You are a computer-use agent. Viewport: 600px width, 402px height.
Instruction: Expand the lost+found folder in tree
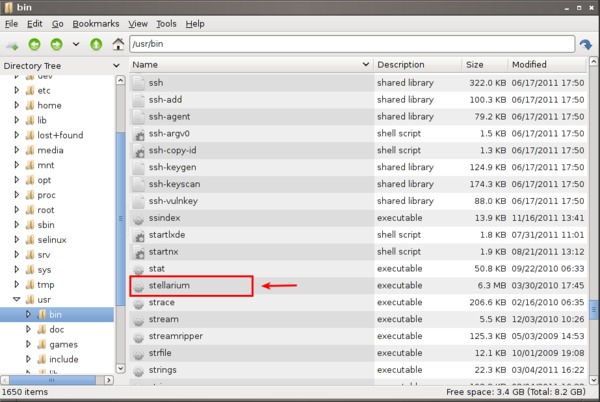(x=16, y=135)
